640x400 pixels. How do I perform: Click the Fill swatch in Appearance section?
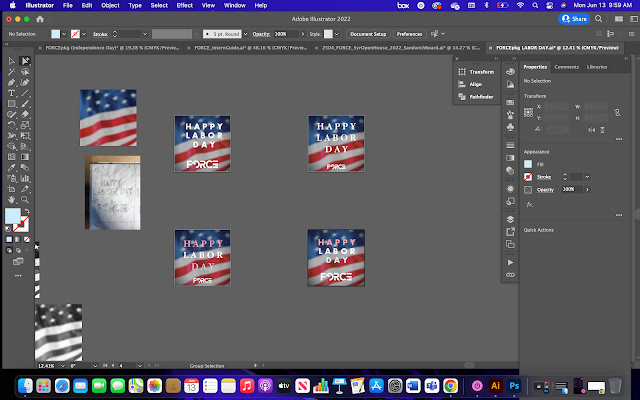pyautogui.click(x=528, y=164)
